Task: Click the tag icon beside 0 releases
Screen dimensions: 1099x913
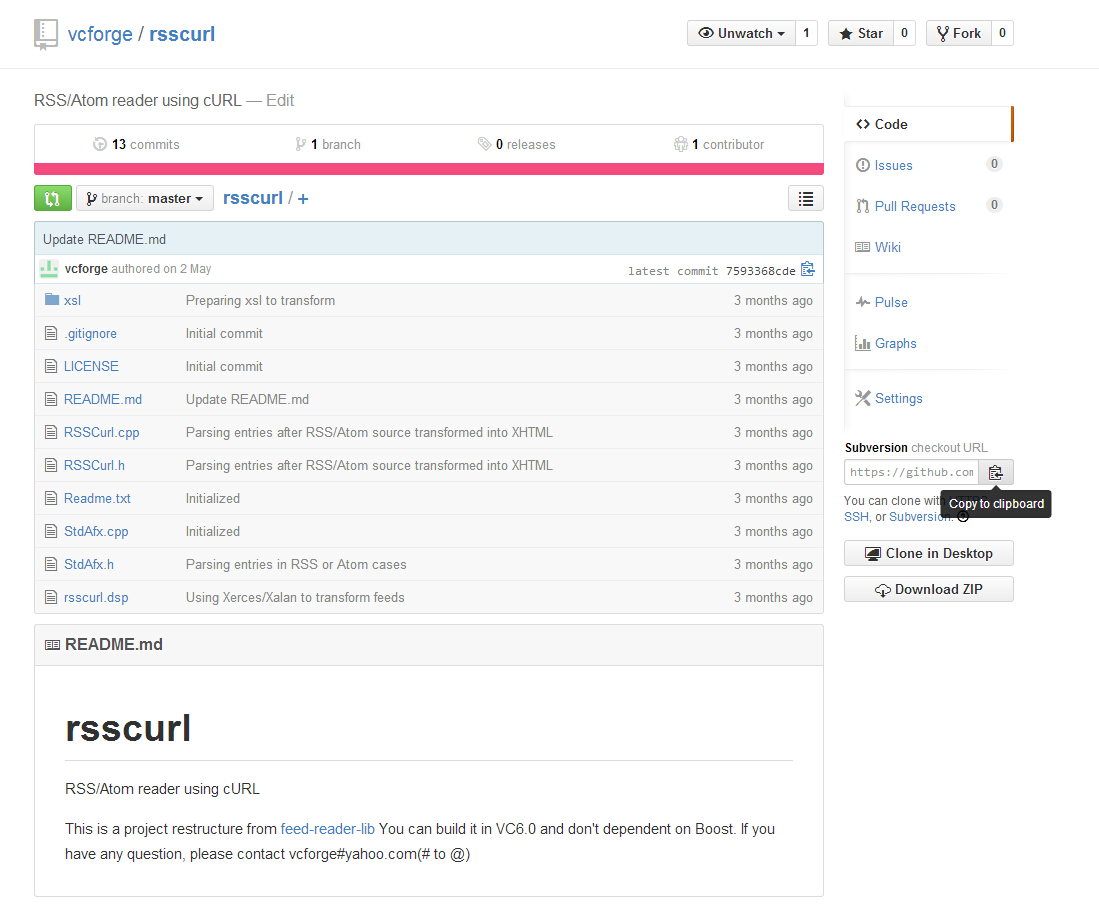Action: (x=484, y=144)
